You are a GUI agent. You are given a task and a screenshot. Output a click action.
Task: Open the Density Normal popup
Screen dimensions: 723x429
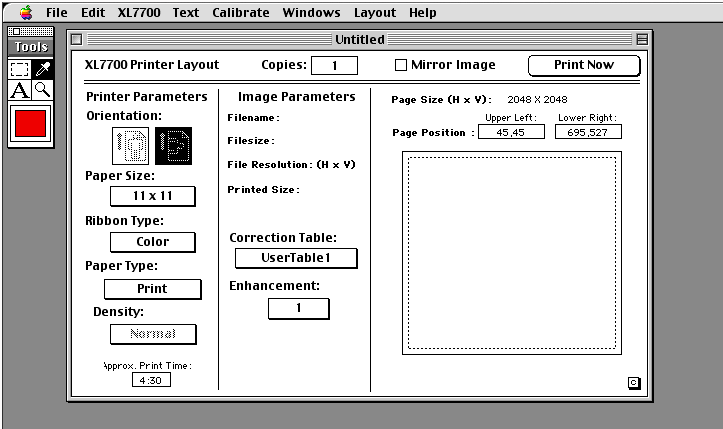point(153,334)
